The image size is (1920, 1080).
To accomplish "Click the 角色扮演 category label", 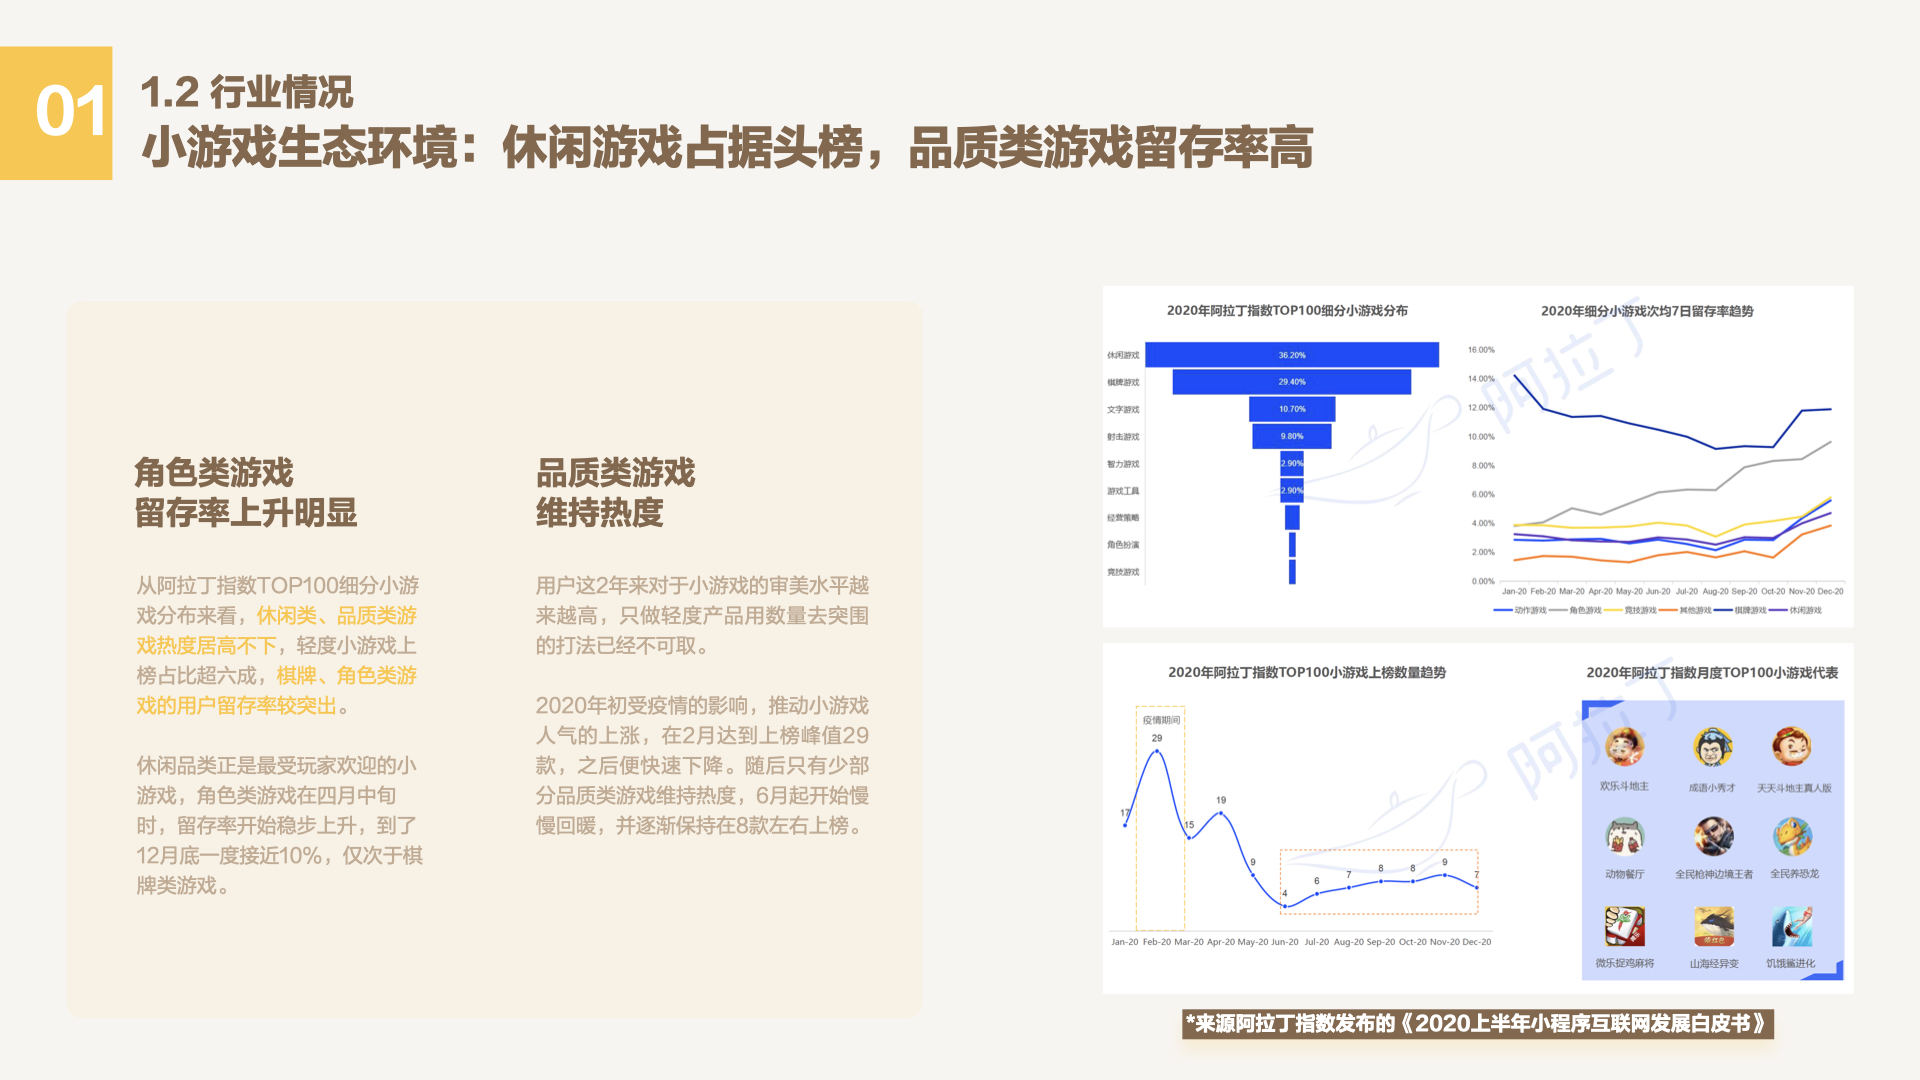I will click(1123, 545).
